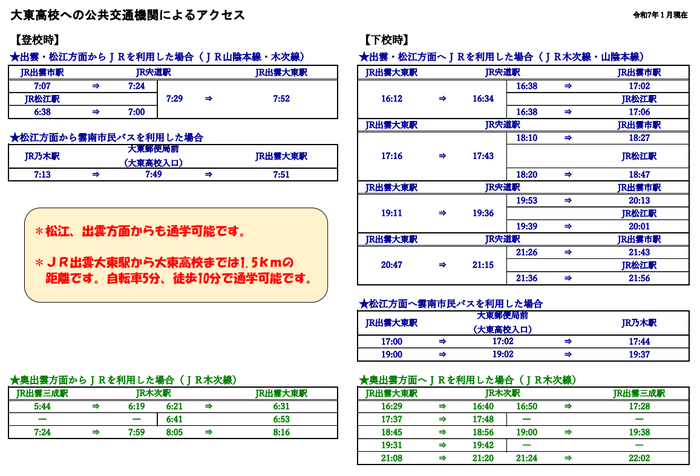Select the 8:05 time cell
This screenshot has height=476, width=700.
(174, 432)
